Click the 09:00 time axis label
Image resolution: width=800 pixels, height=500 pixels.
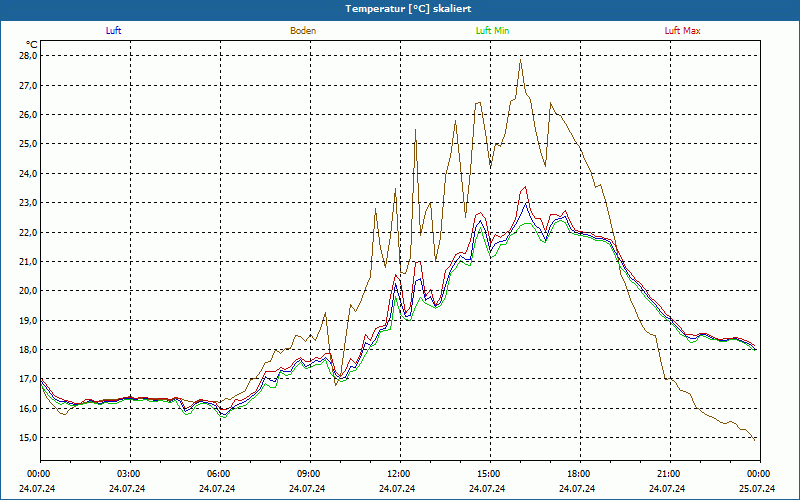(309, 474)
